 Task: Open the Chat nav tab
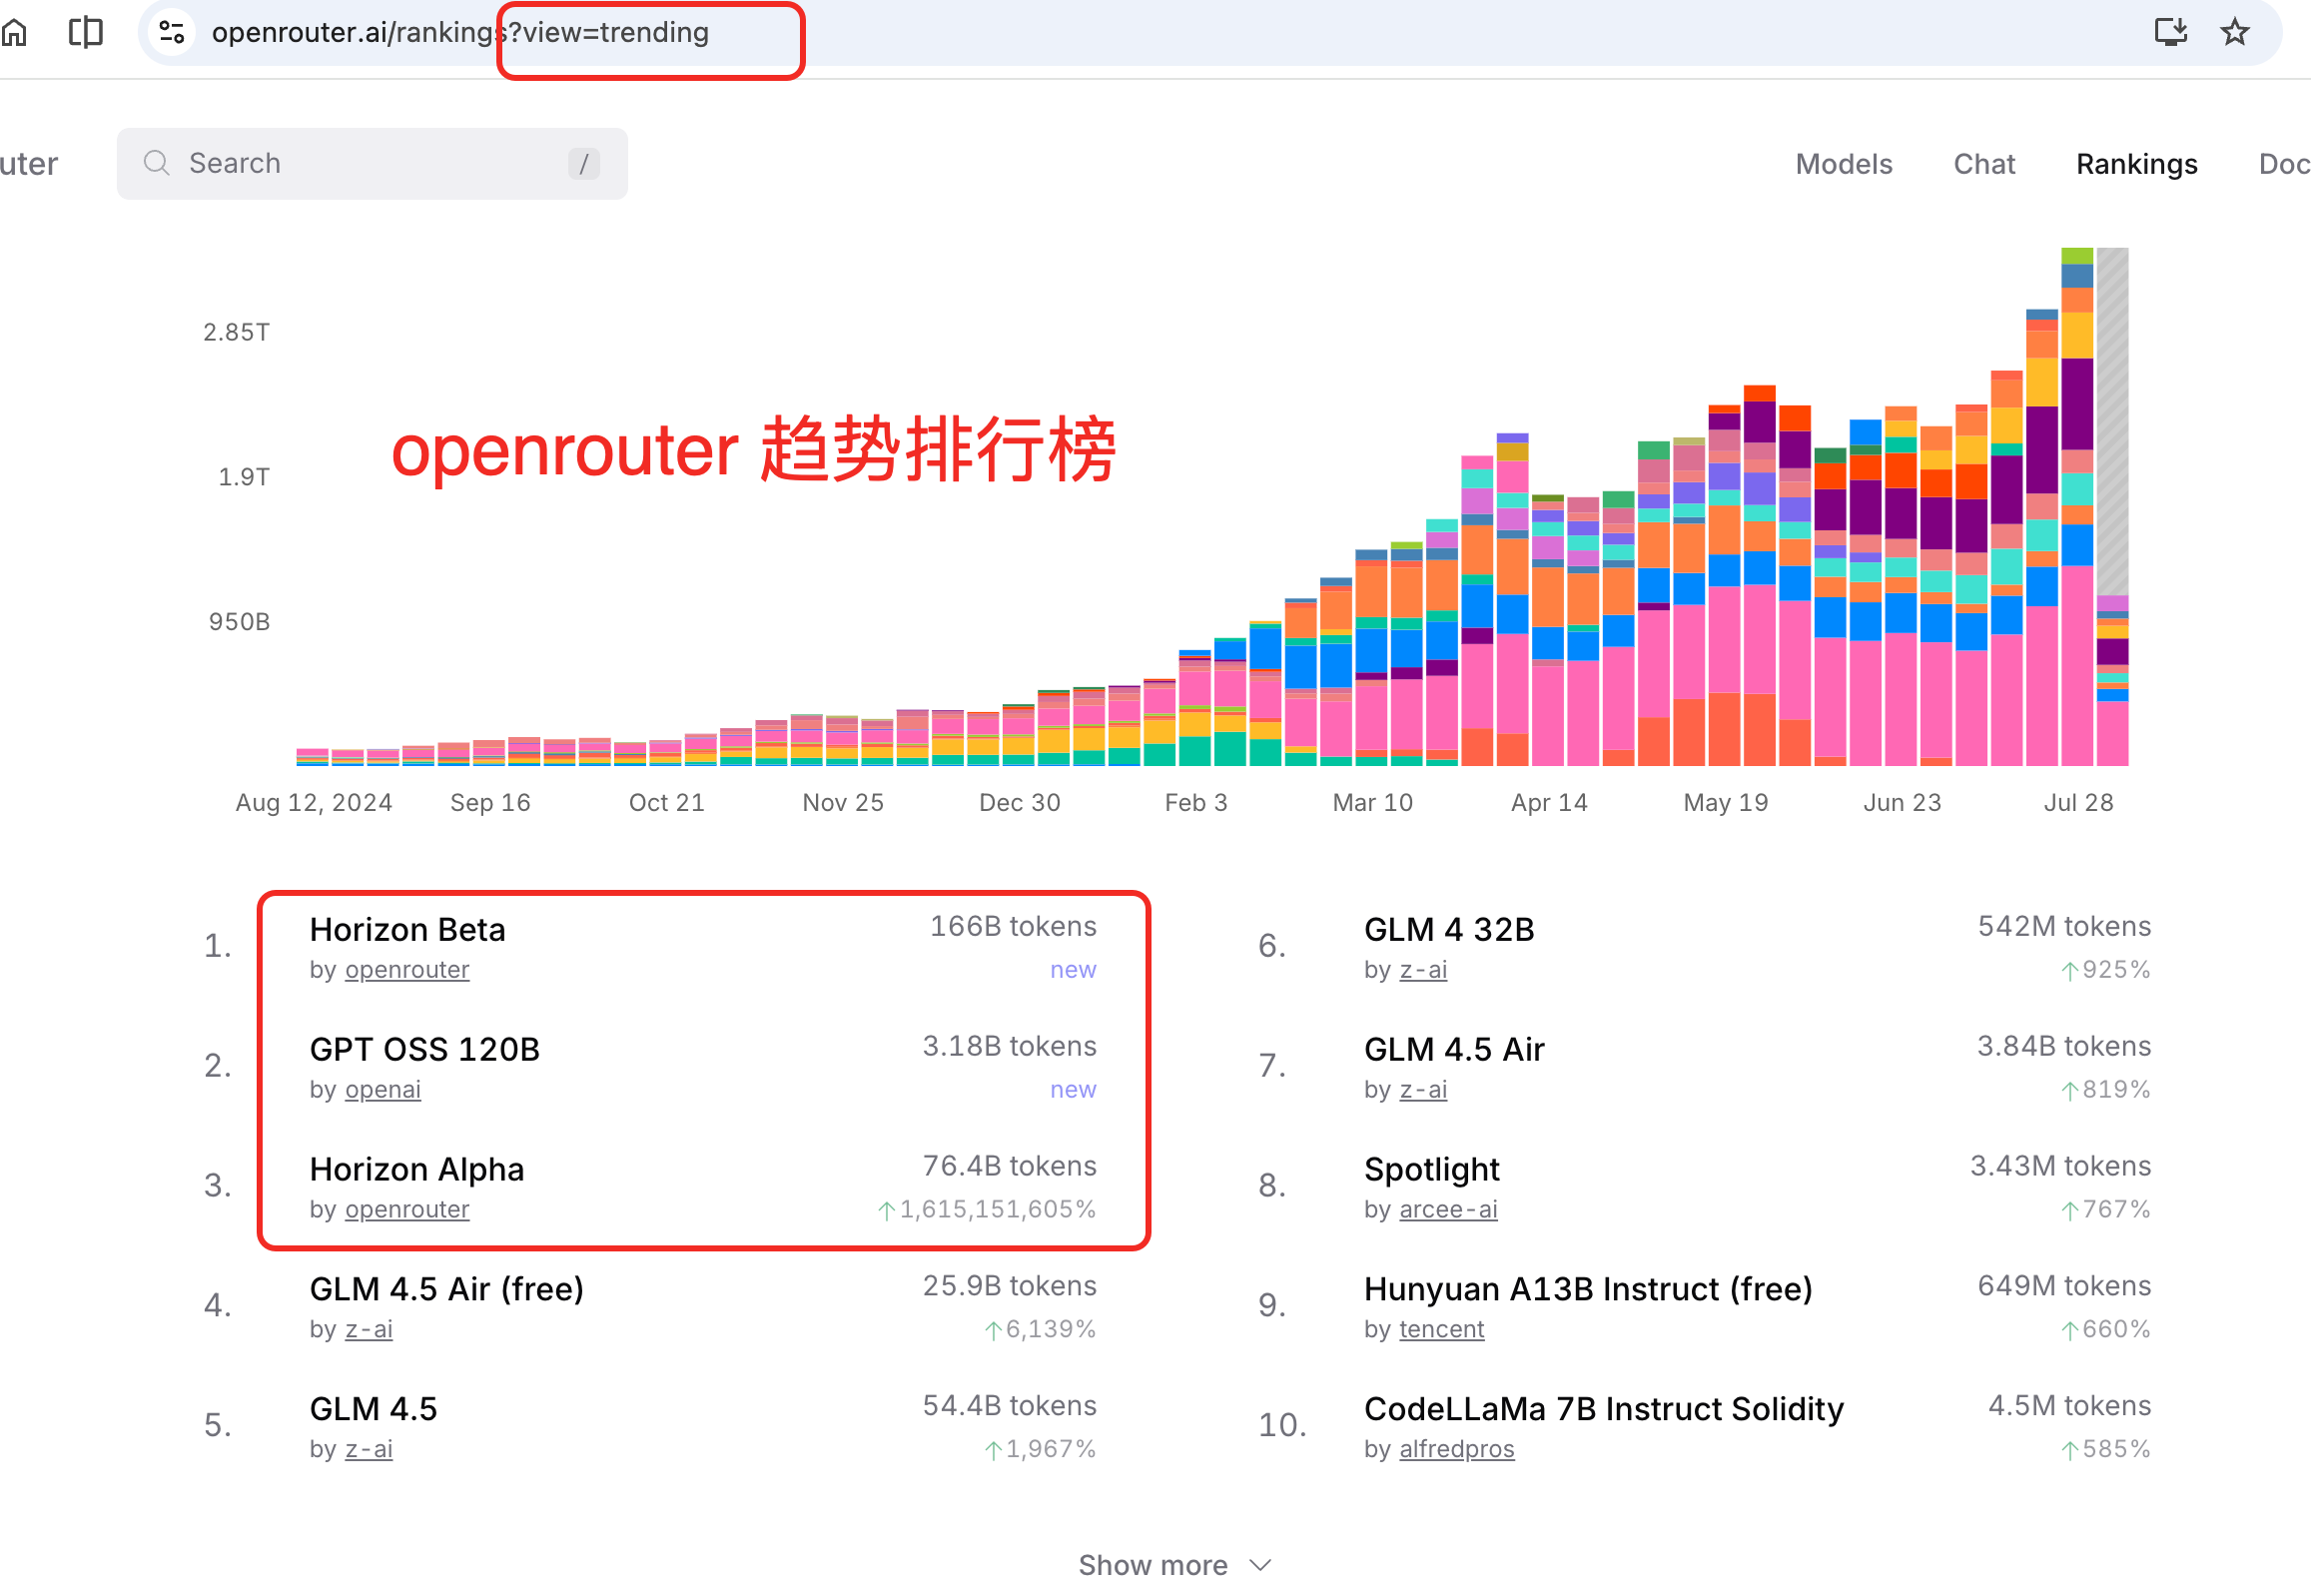click(1984, 164)
